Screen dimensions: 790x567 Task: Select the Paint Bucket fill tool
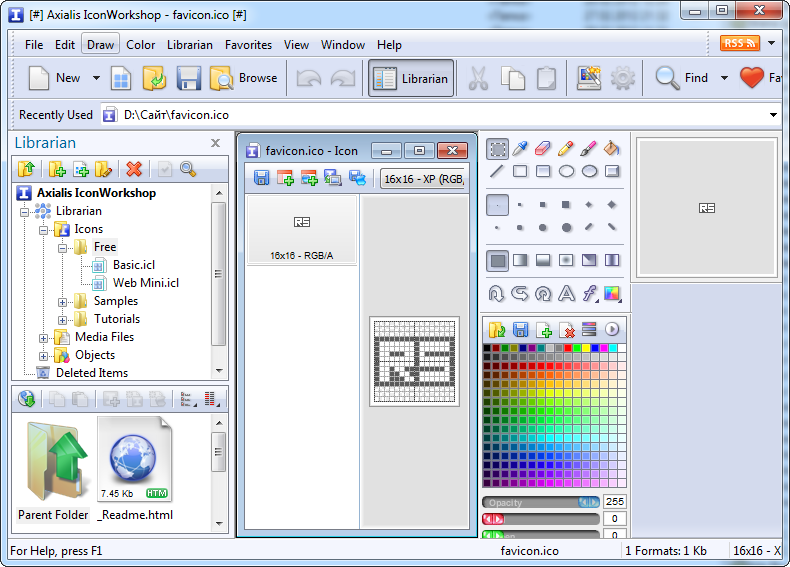(x=611, y=149)
